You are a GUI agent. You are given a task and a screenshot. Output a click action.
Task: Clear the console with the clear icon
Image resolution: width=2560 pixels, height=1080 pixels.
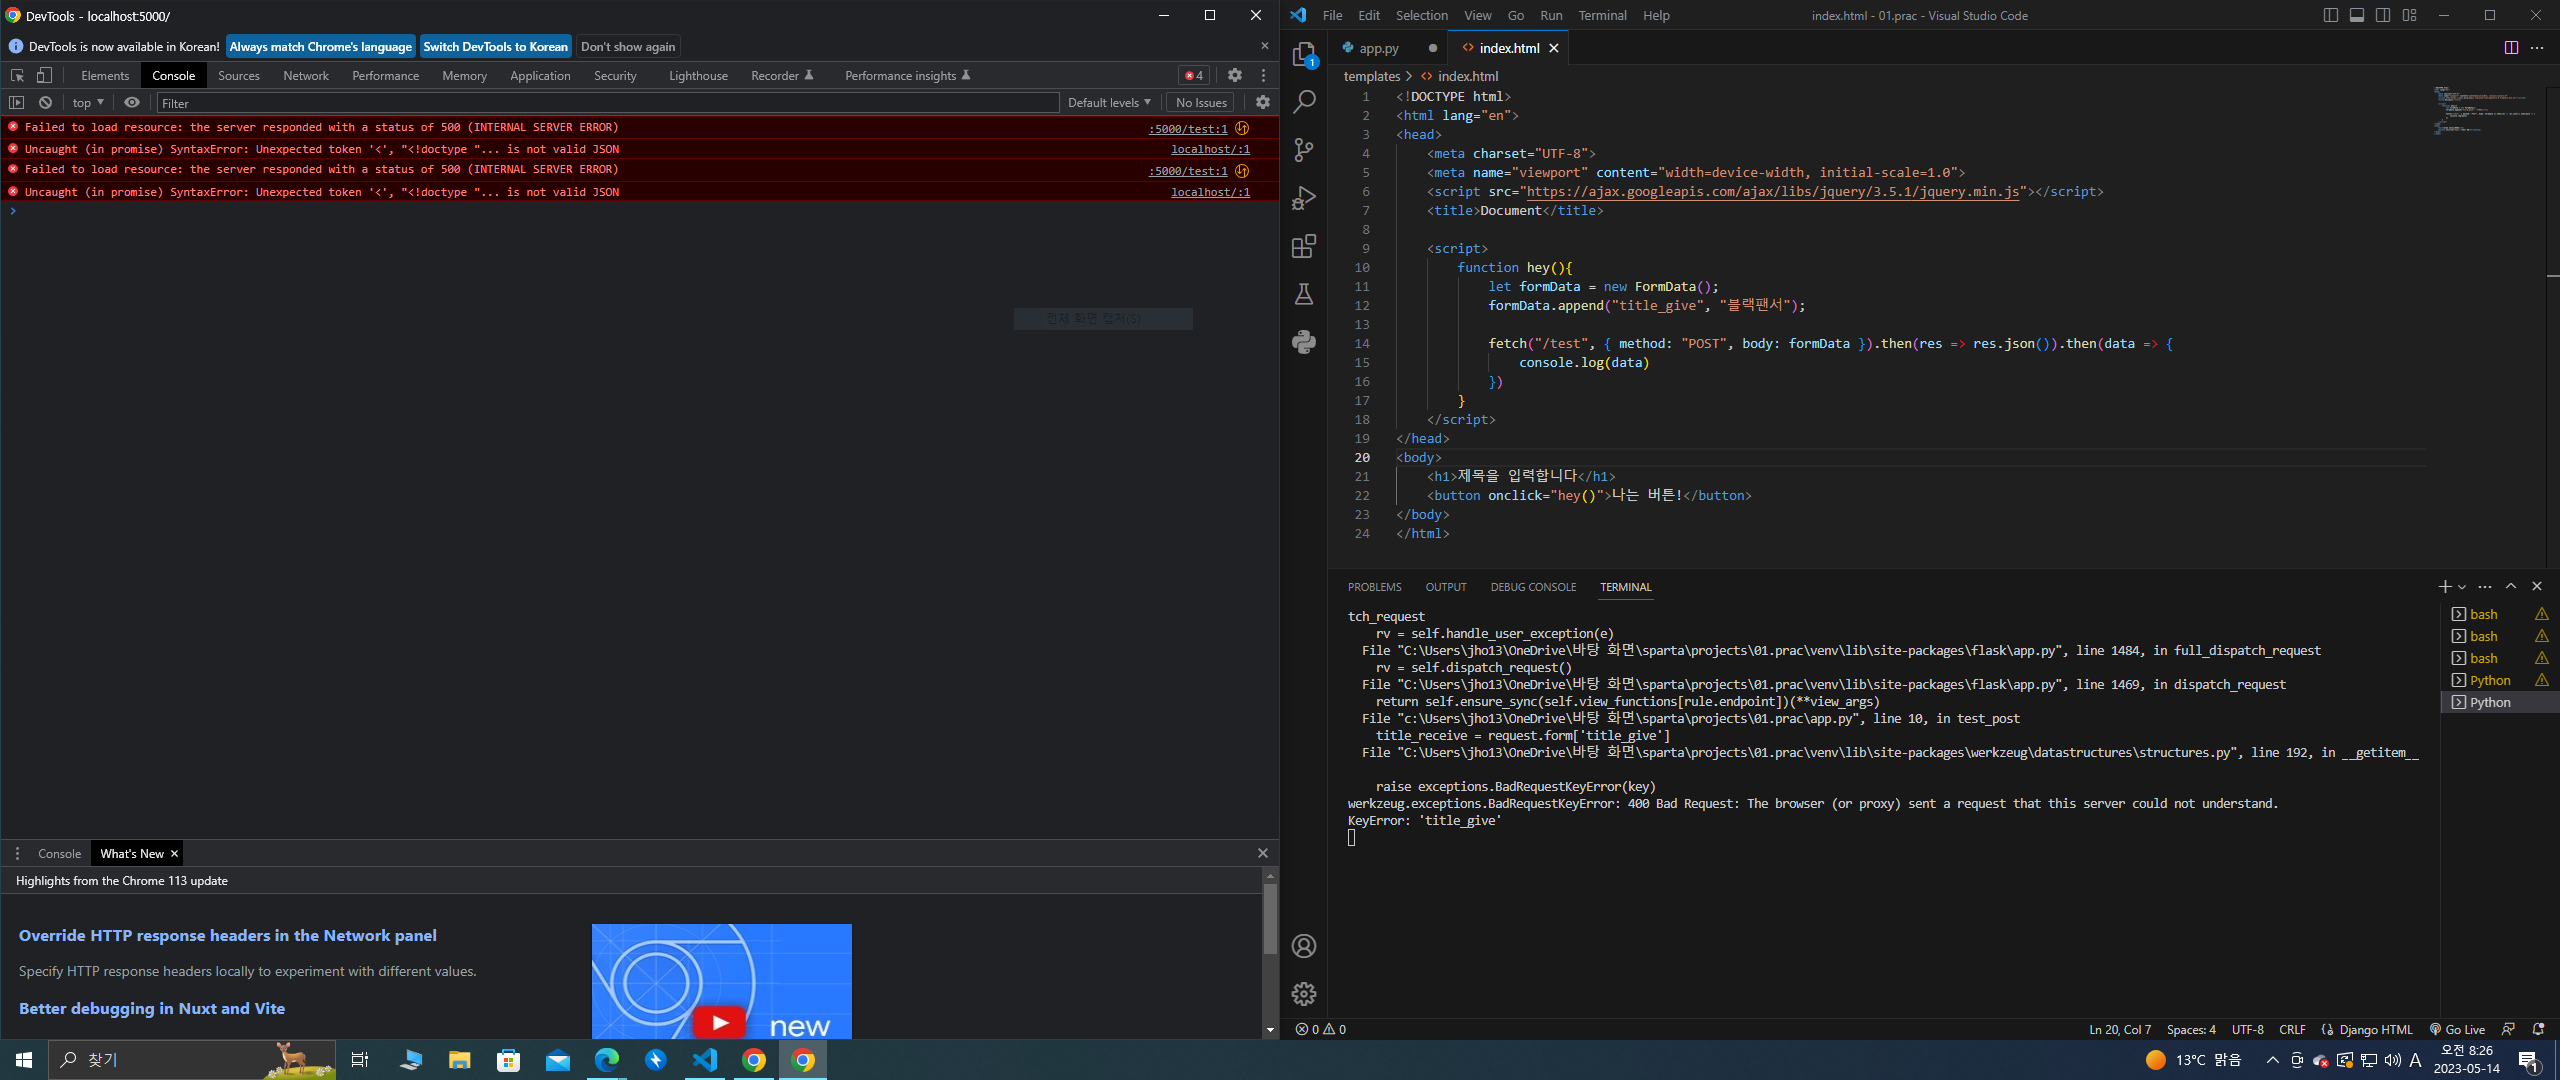point(45,102)
